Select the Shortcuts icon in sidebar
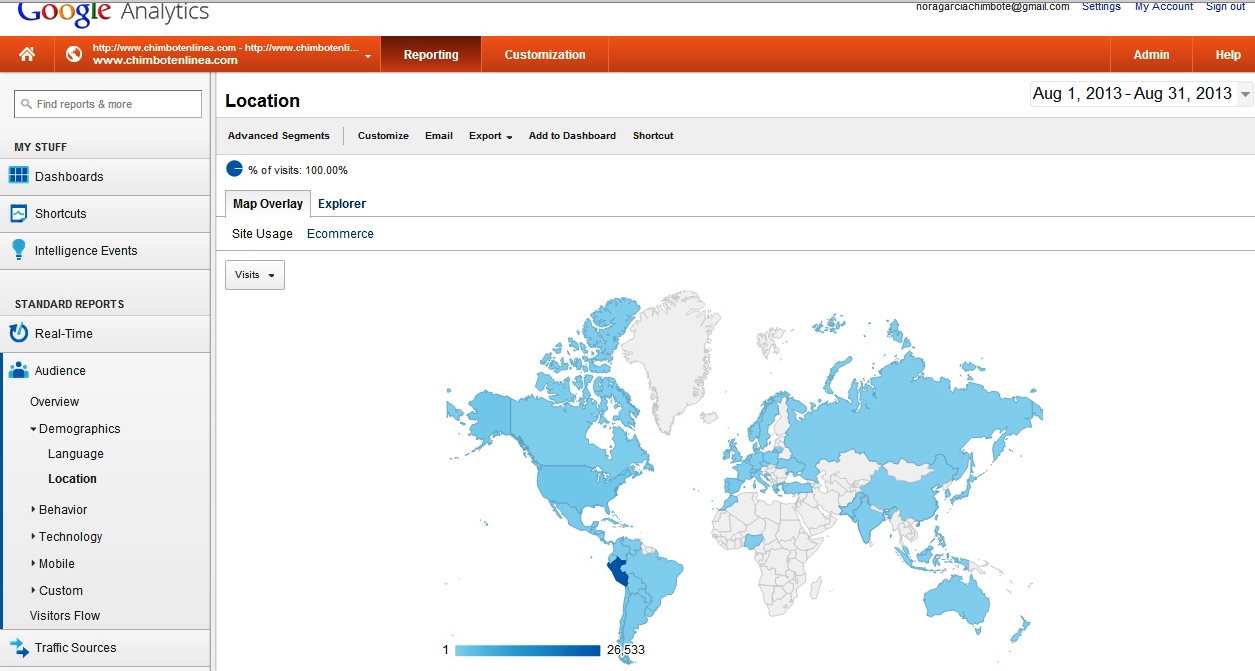The image size is (1255, 671). click(18, 213)
